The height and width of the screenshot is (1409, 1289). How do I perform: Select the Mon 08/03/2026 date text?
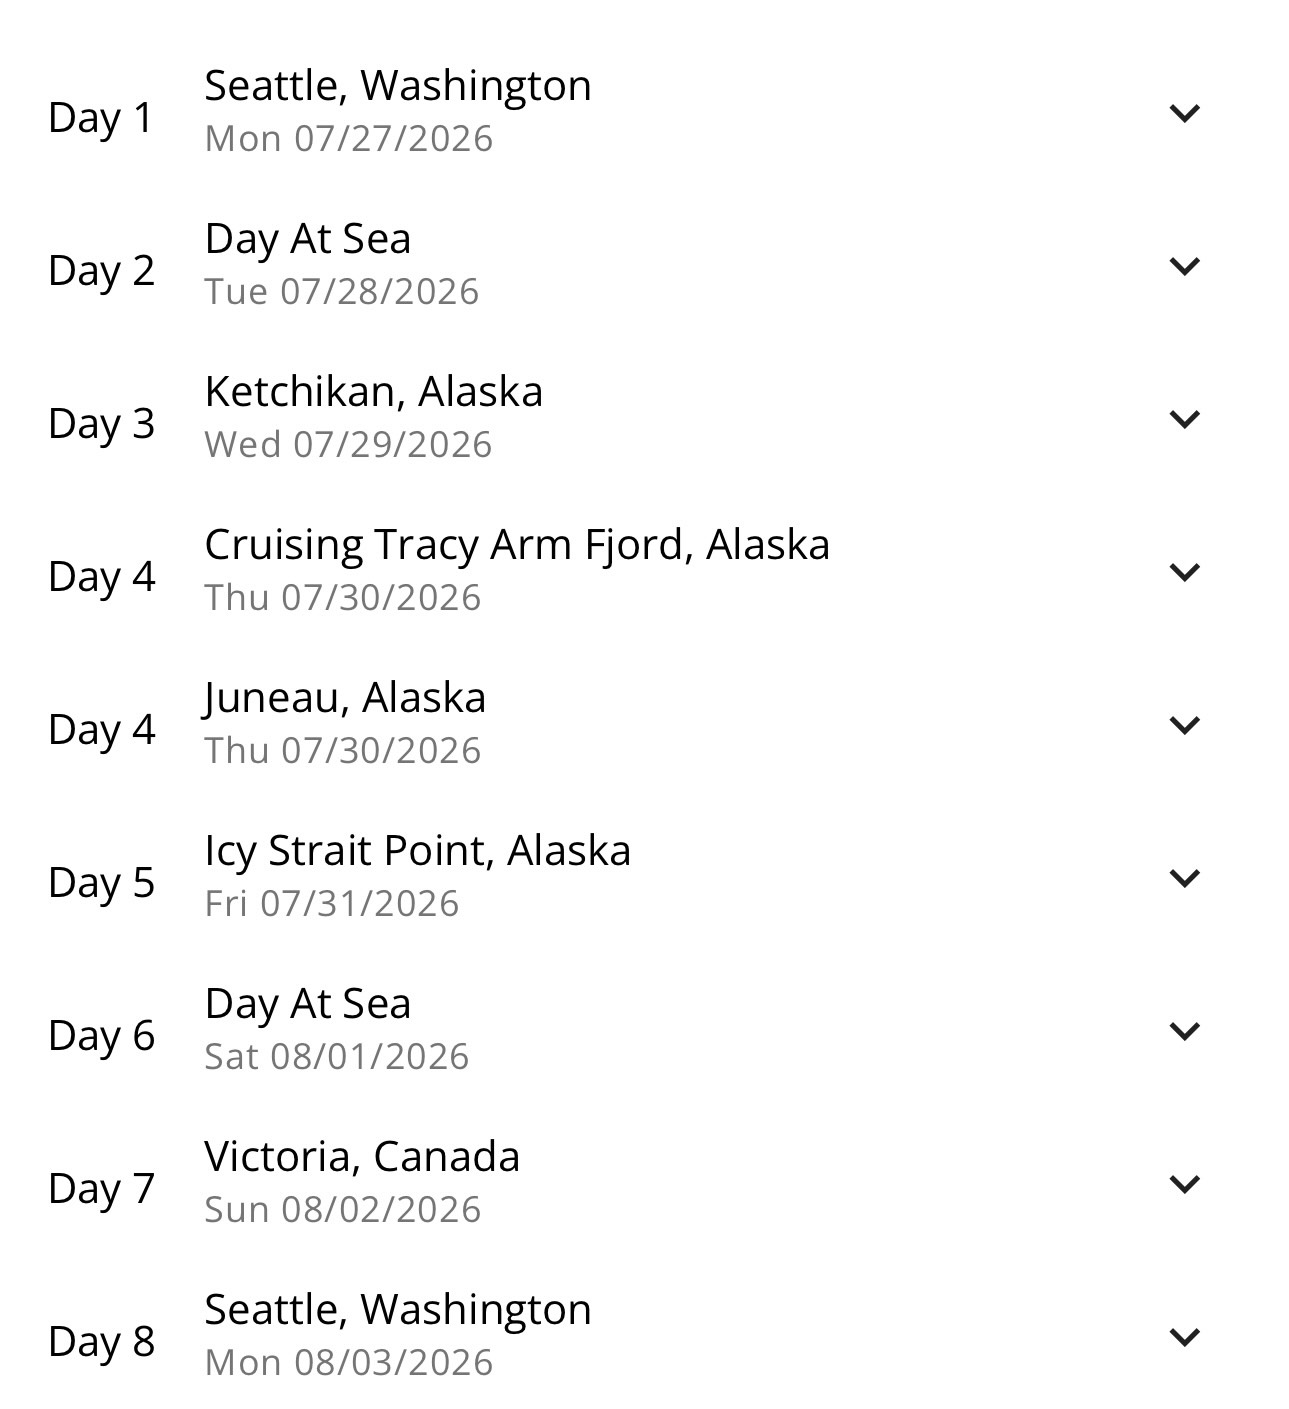coord(348,1363)
